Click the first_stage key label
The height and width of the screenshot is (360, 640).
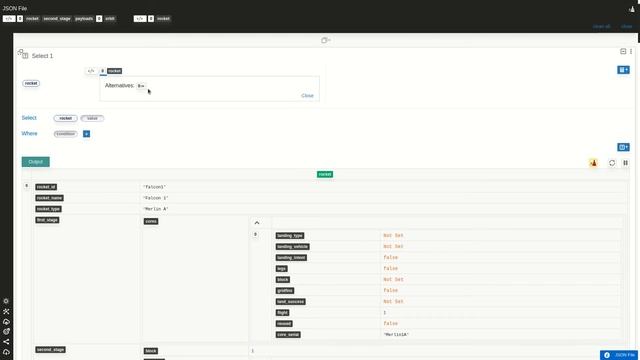(x=47, y=220)
